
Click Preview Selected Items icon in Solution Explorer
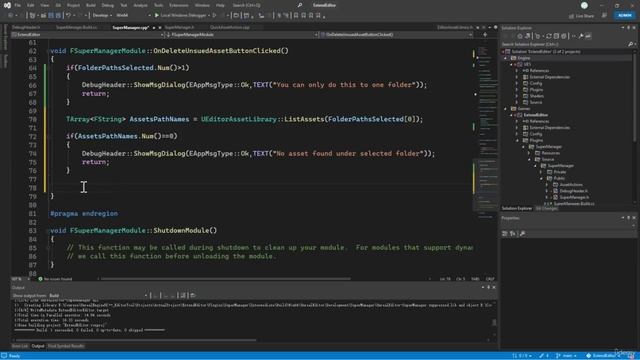[x=588, y=36]
